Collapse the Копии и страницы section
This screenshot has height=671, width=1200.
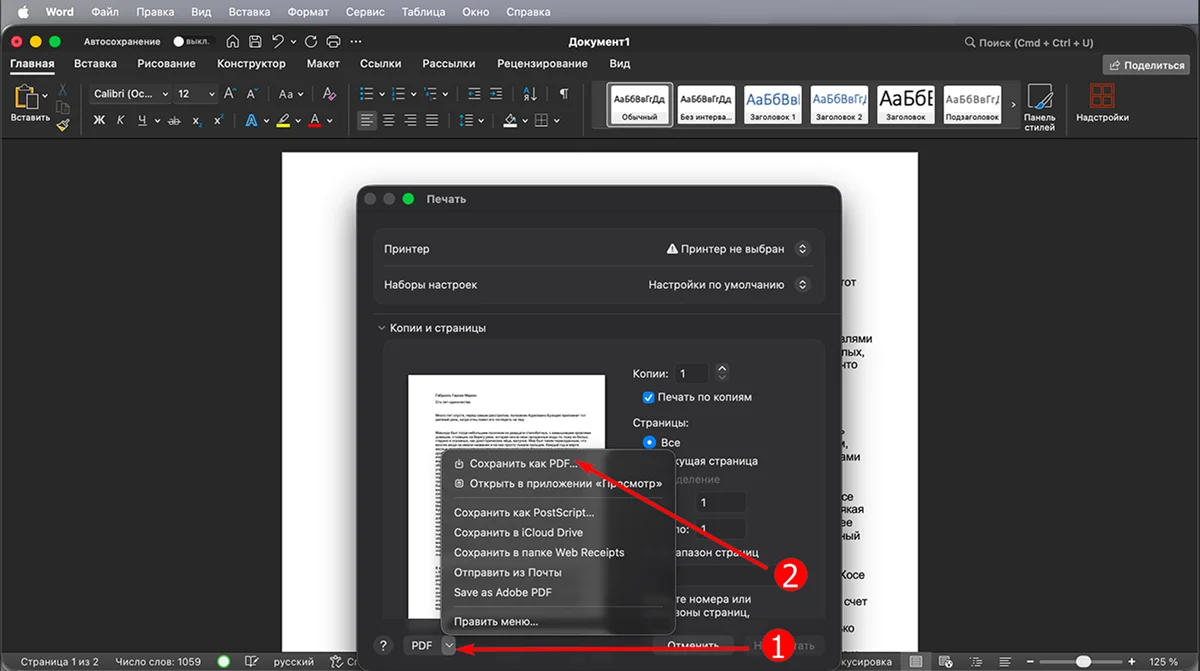point(381,328)
